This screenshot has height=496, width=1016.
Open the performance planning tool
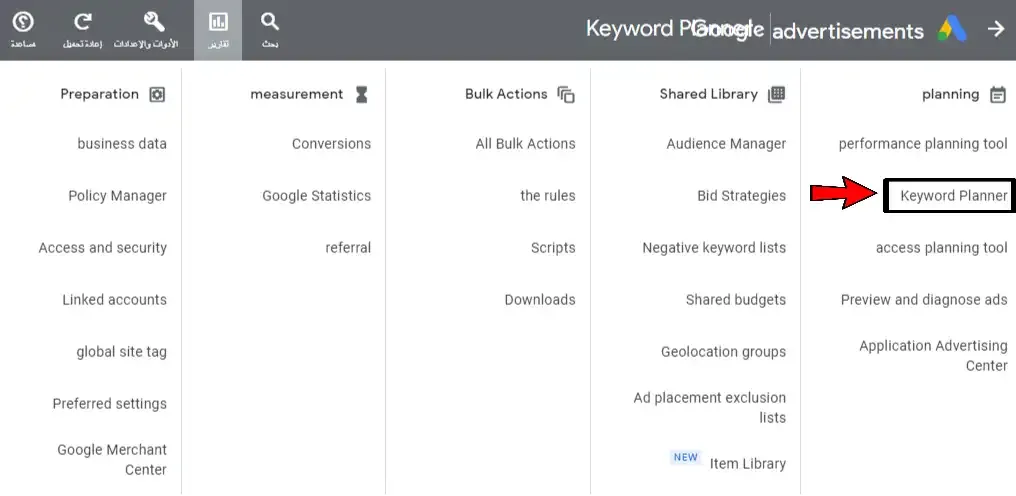(923, 144)
